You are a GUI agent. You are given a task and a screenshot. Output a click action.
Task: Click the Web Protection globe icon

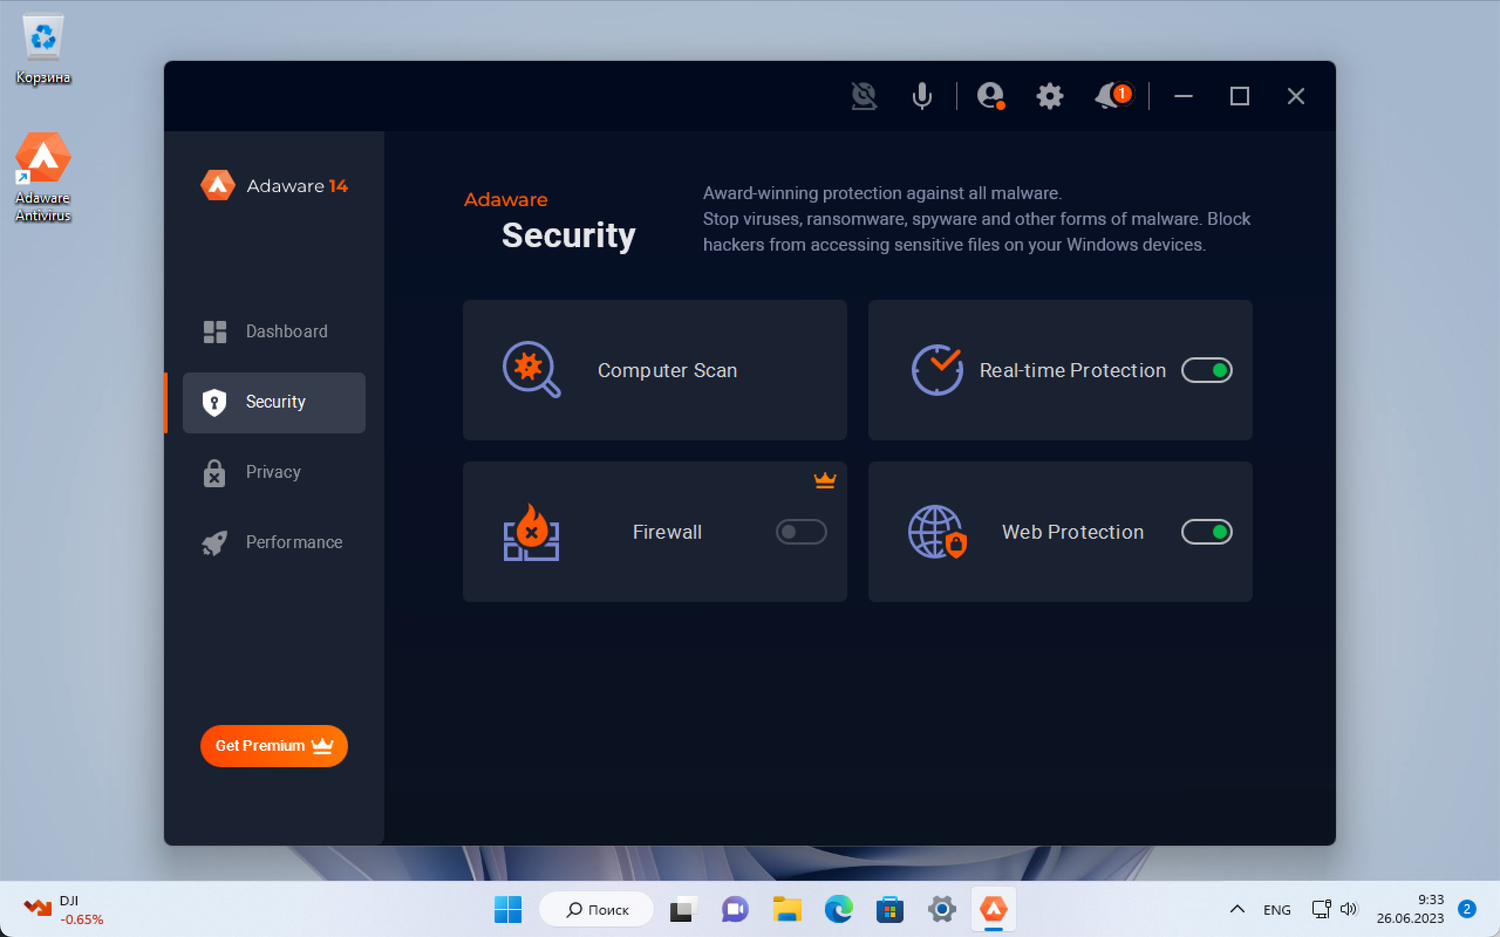click(x=937, y=532)
